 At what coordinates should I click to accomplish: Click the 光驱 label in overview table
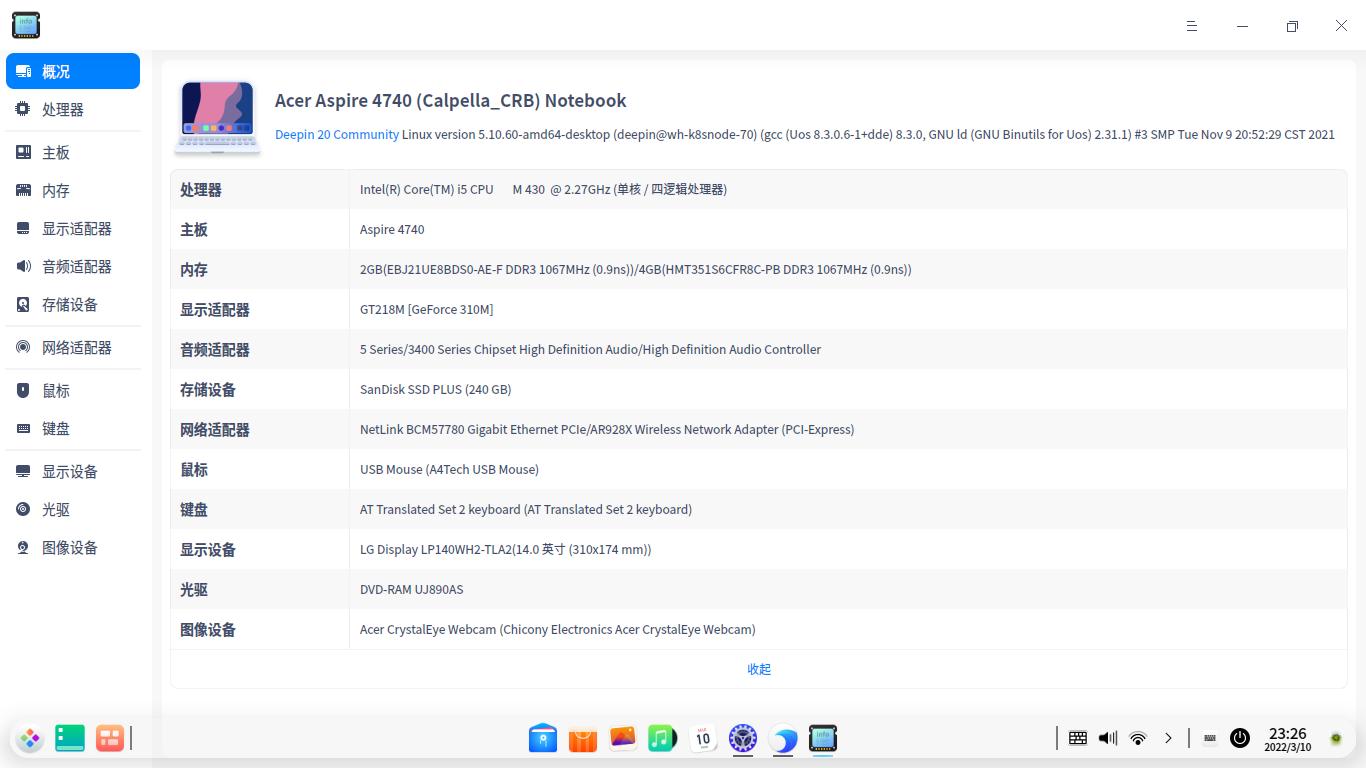194,589
